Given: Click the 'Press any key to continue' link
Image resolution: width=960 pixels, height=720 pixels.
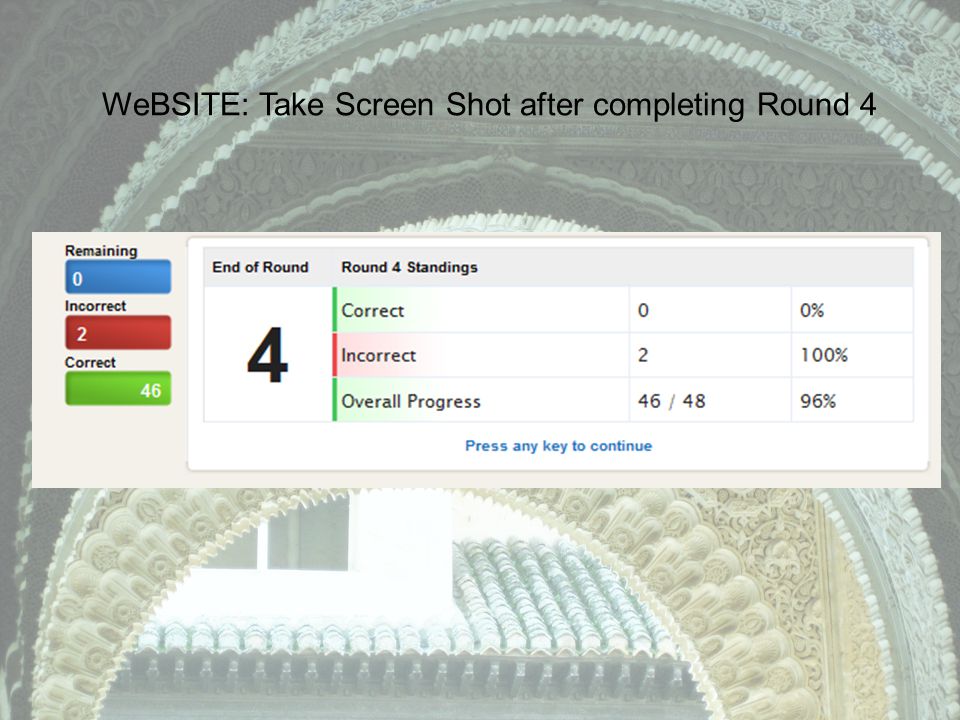Looking at the screenshot, I should pyautogui.click(x=558, y=446).
